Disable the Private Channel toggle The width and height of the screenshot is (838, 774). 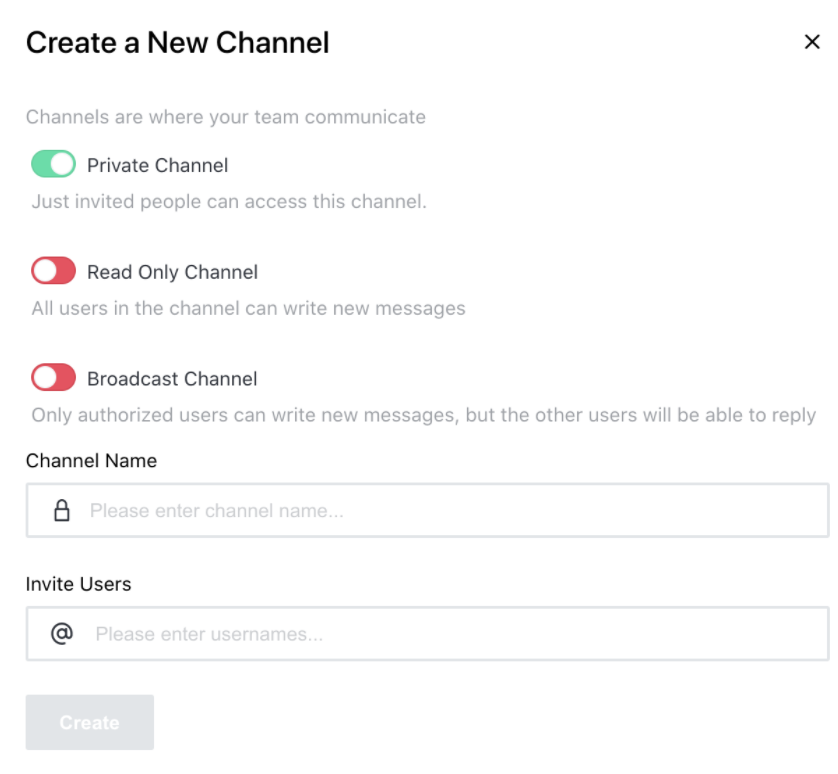[x=53, y=164]
